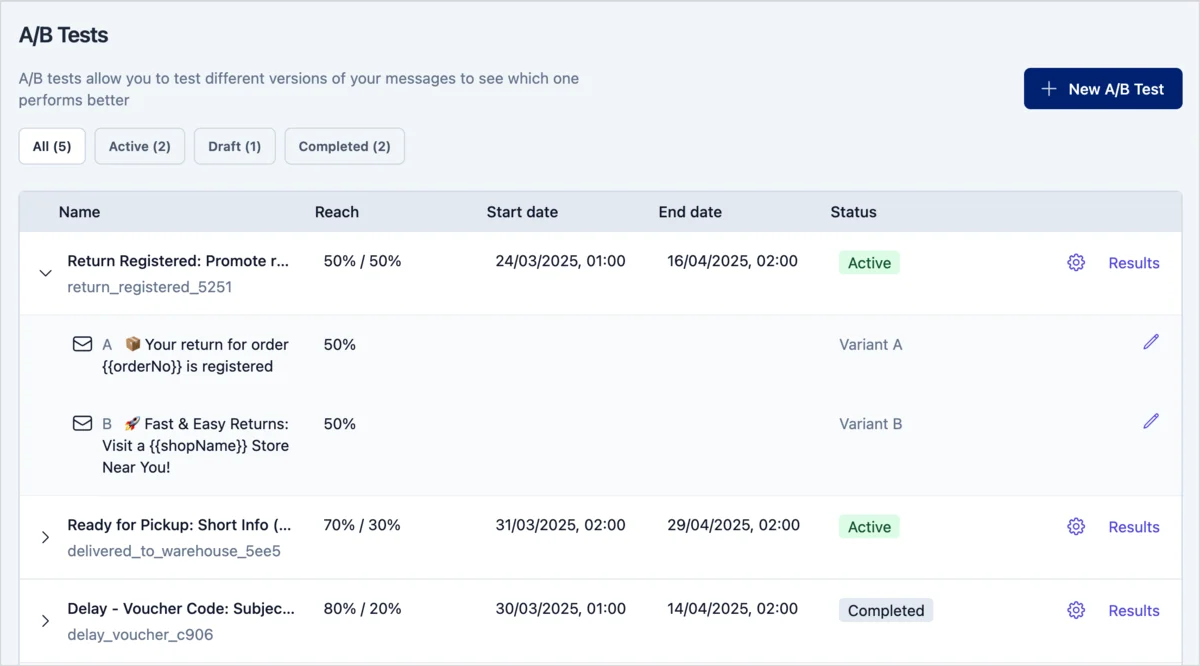This screenshot has width=1200, height=666.
Task: Select the delivered_to_warehouse_5ee5 identifier
Action: point(174,551)
